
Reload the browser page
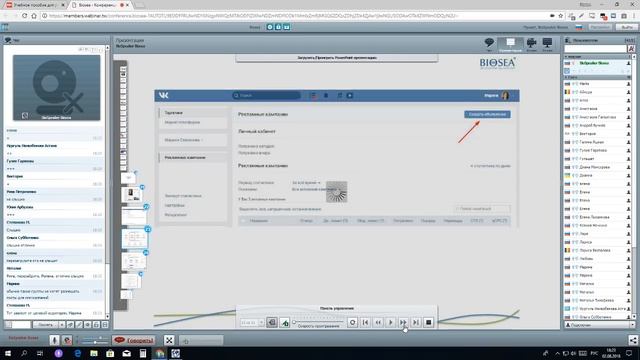(x=24, y=16)
